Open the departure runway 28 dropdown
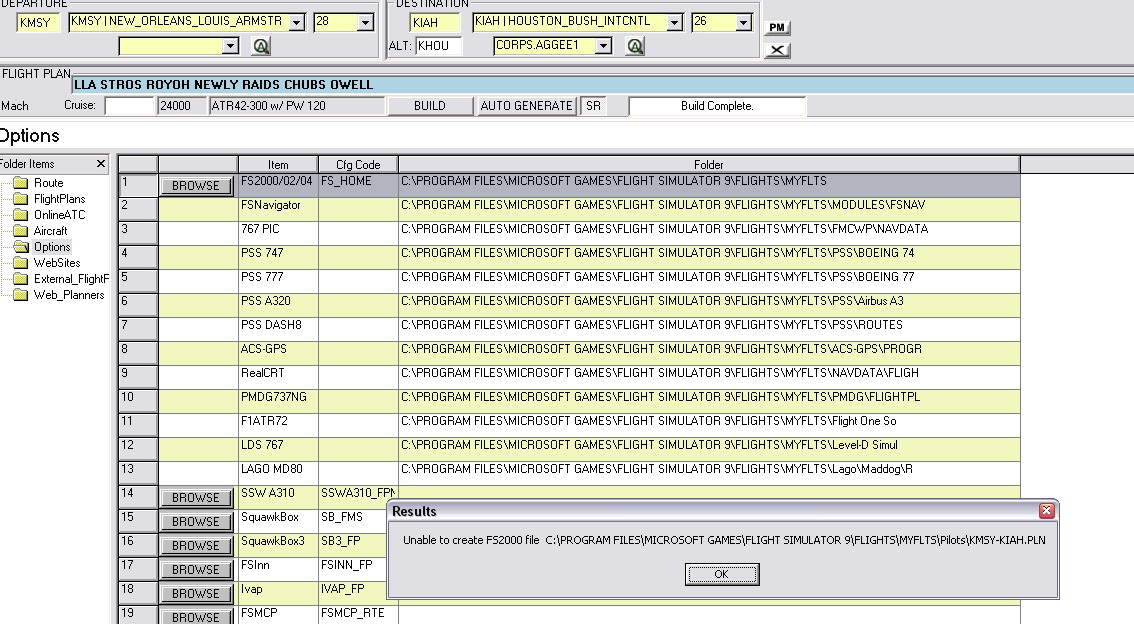The height and width of the screenshot is (624, 1134). [x=365, y=22]
